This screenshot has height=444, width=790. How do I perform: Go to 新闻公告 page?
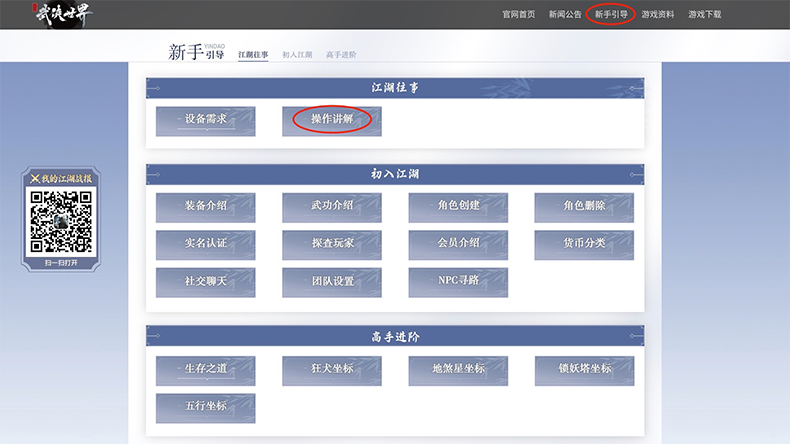tap(565, 15)
